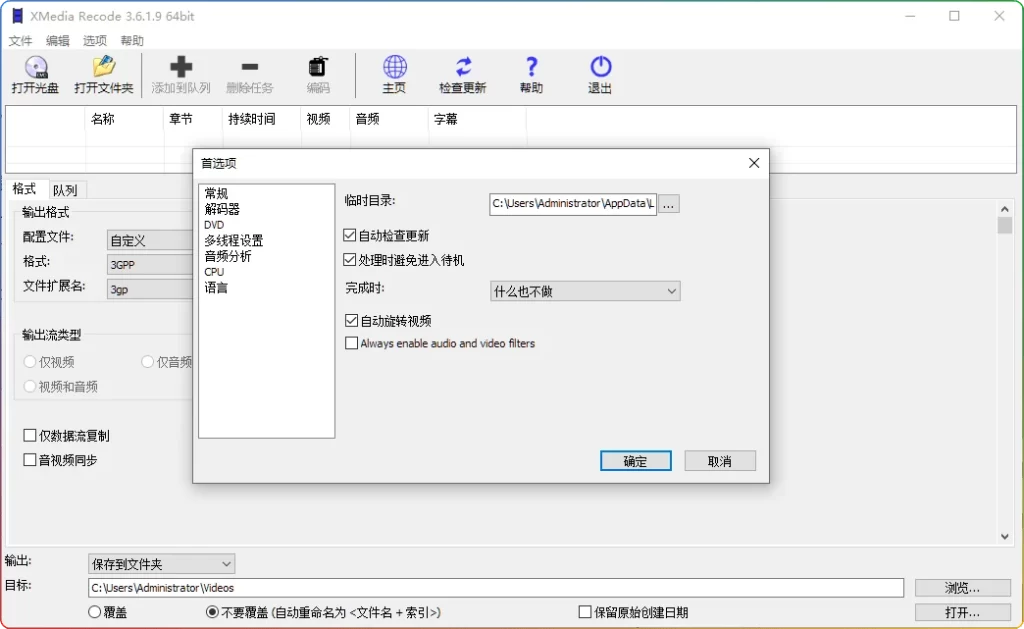Open the 编辑 menu

pos(58,41)
